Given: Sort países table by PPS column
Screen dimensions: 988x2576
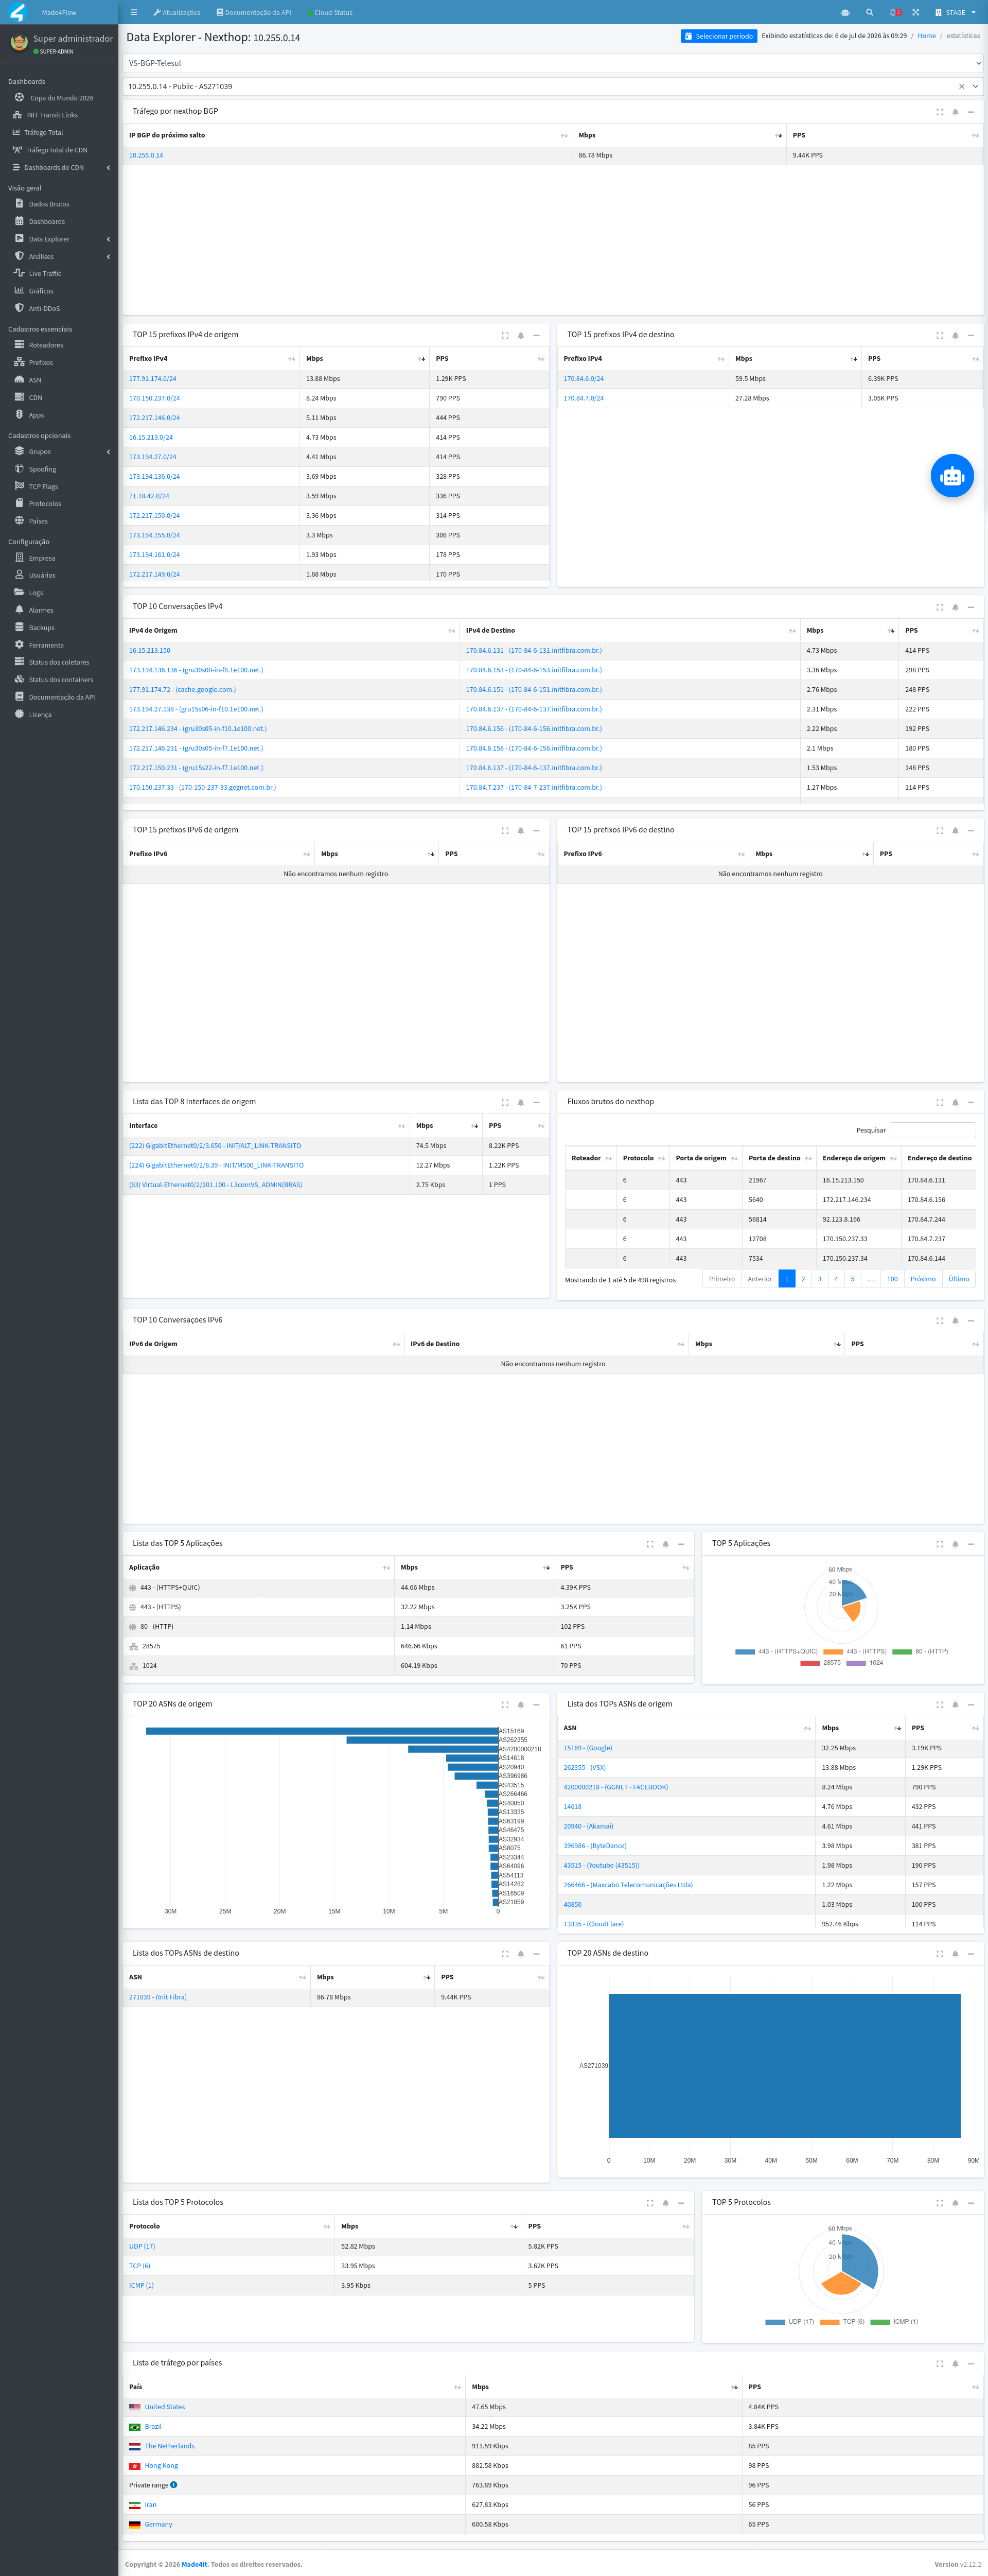Looking at the screenshot, I should (863, 2387).
